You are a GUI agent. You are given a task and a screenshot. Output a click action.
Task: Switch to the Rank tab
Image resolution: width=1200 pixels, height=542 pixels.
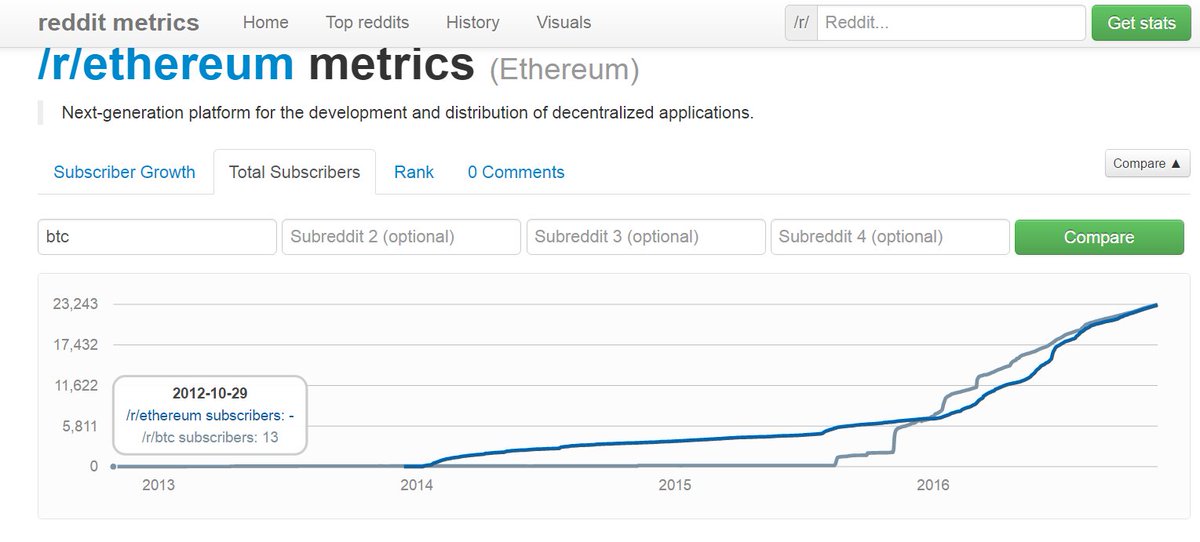click(x=414, y=172)
